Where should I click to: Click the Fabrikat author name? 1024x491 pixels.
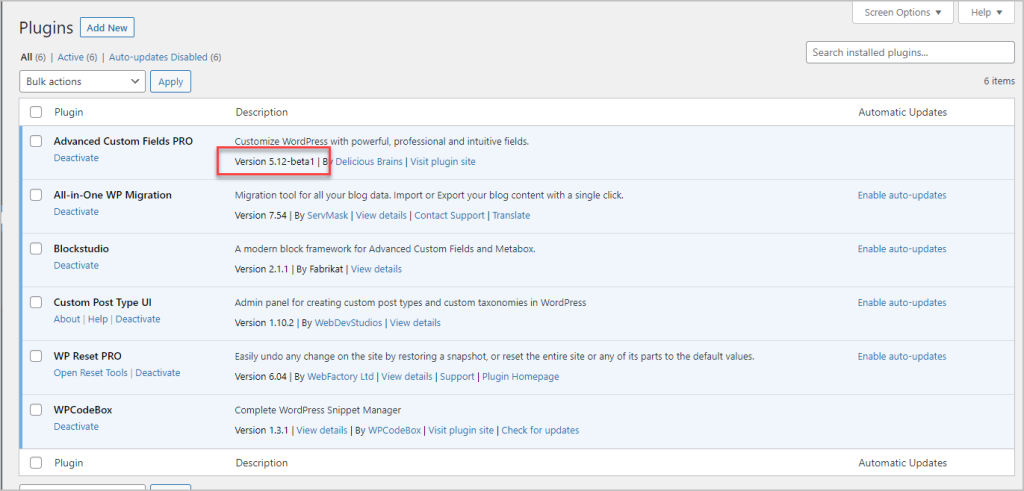[326, 269]
